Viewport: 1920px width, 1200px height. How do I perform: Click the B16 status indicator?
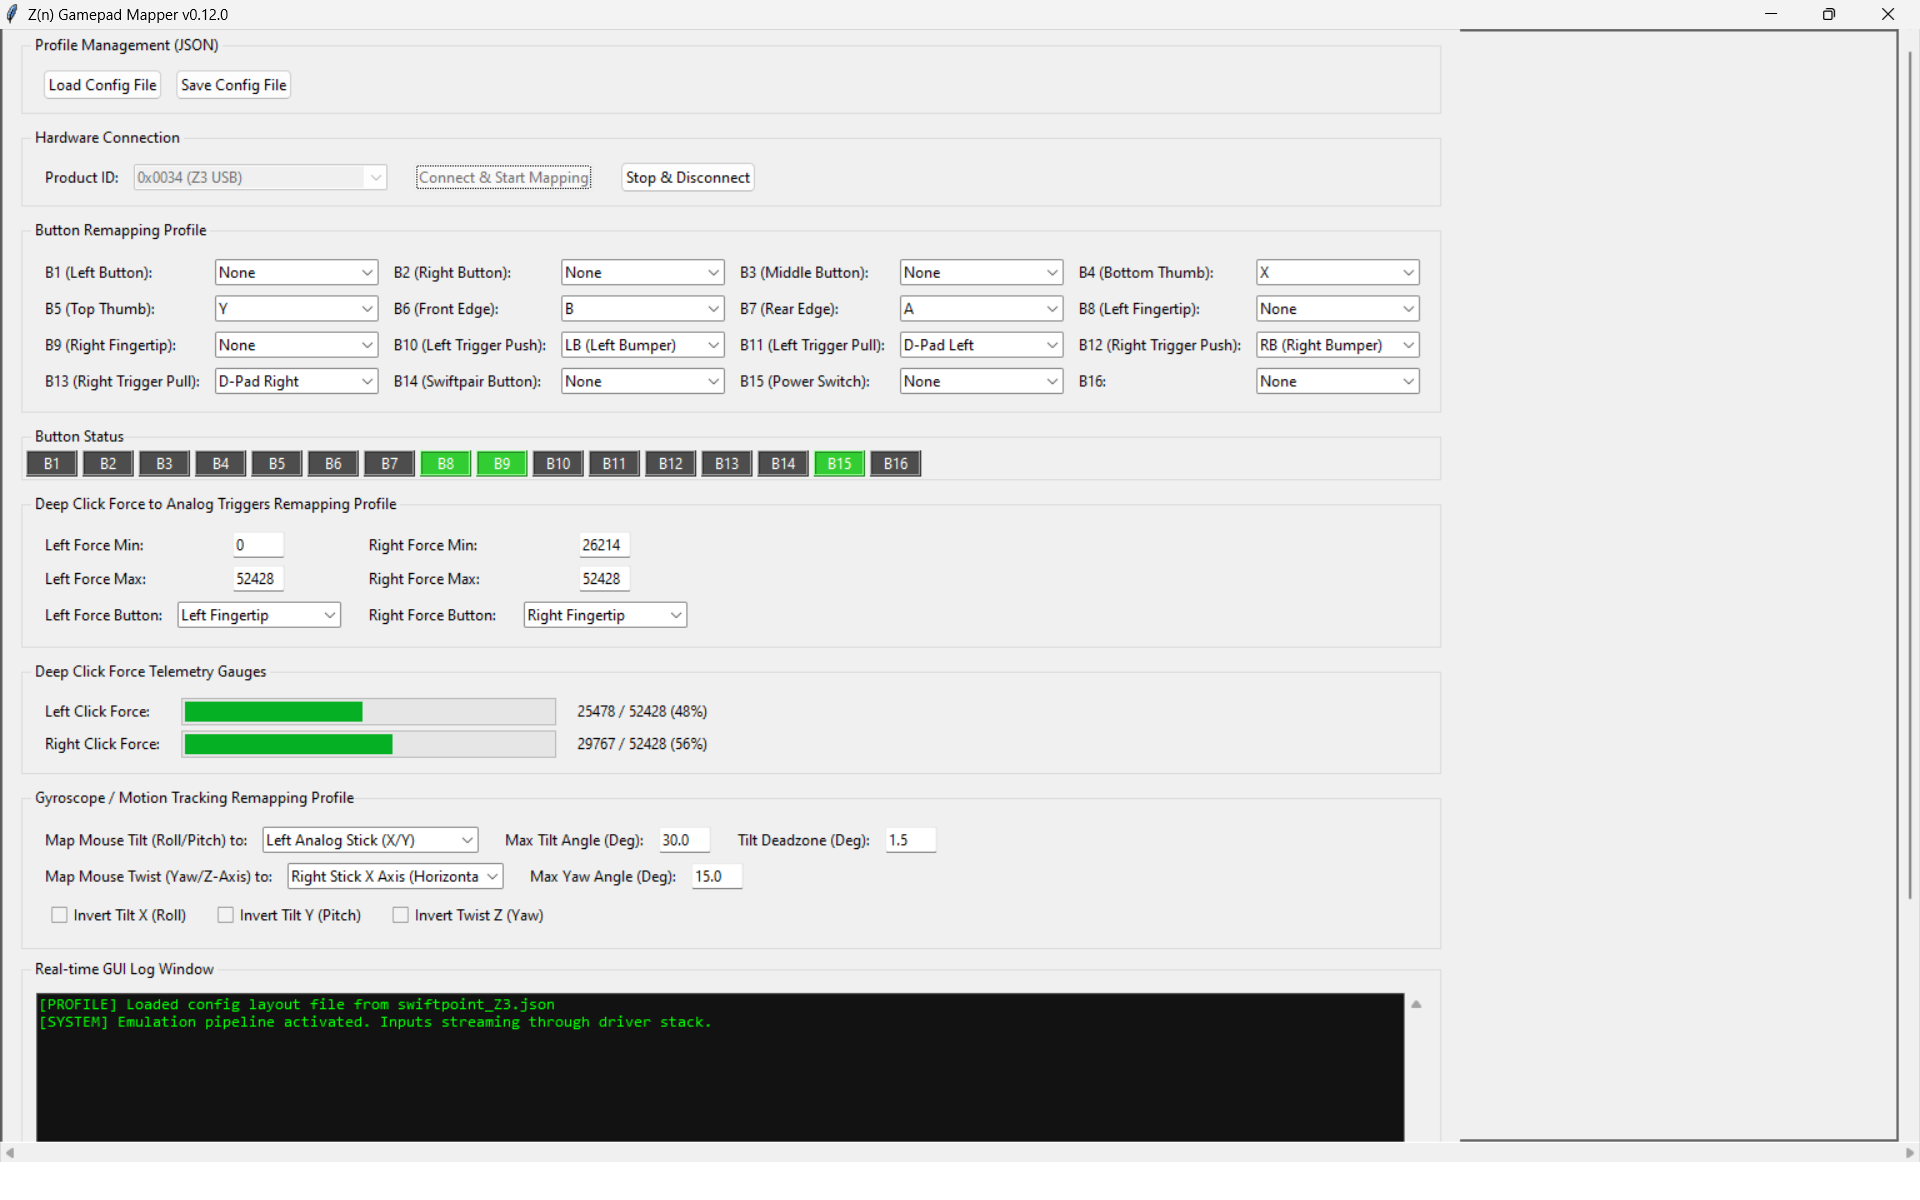(896, 464)
